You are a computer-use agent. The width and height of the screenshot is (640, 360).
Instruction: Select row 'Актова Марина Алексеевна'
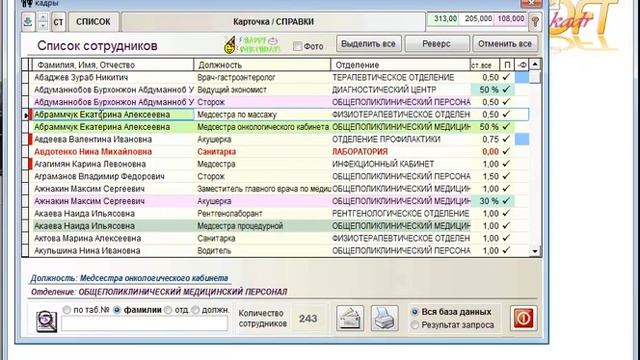pos(276,238)
